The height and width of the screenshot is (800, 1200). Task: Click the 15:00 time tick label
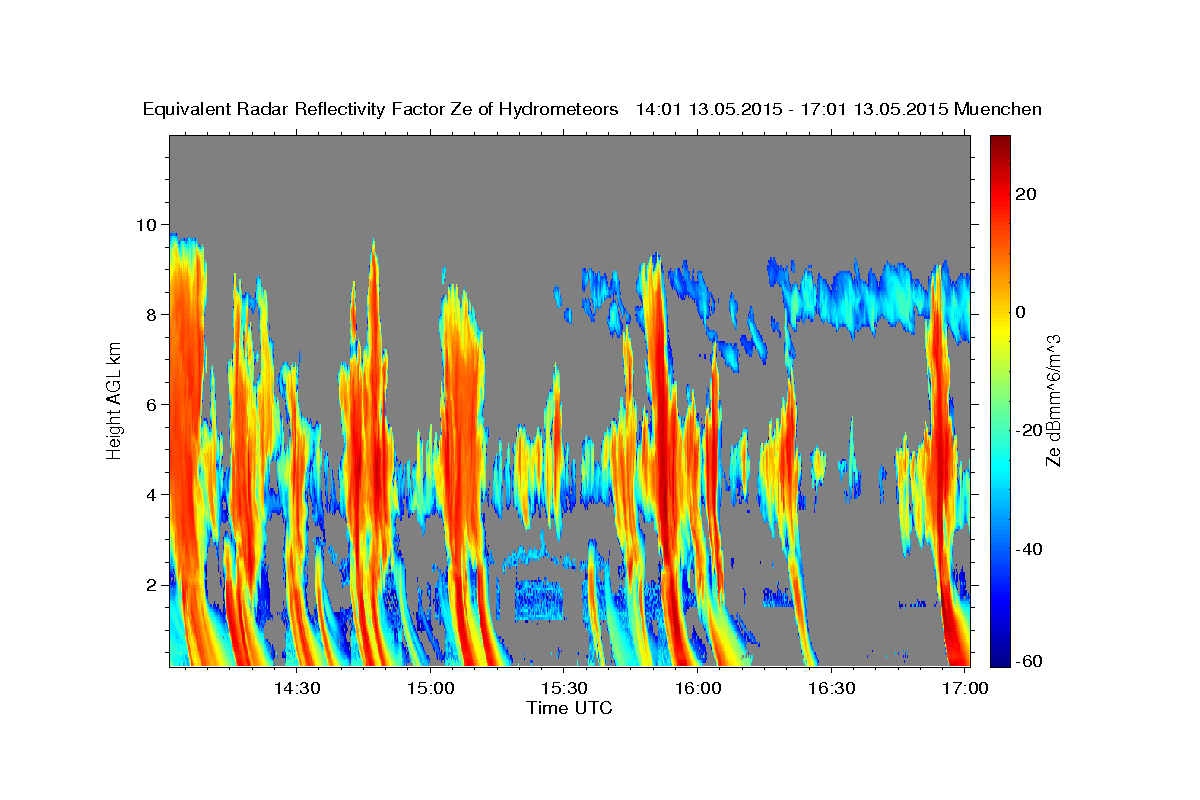point(431,689)
